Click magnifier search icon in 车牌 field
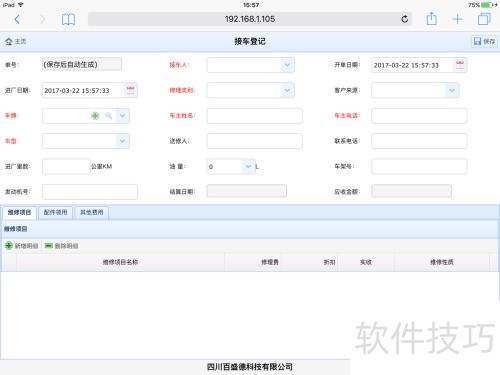Image resolution: width=500 pixels, height=375 pixels. coord(109,116)
